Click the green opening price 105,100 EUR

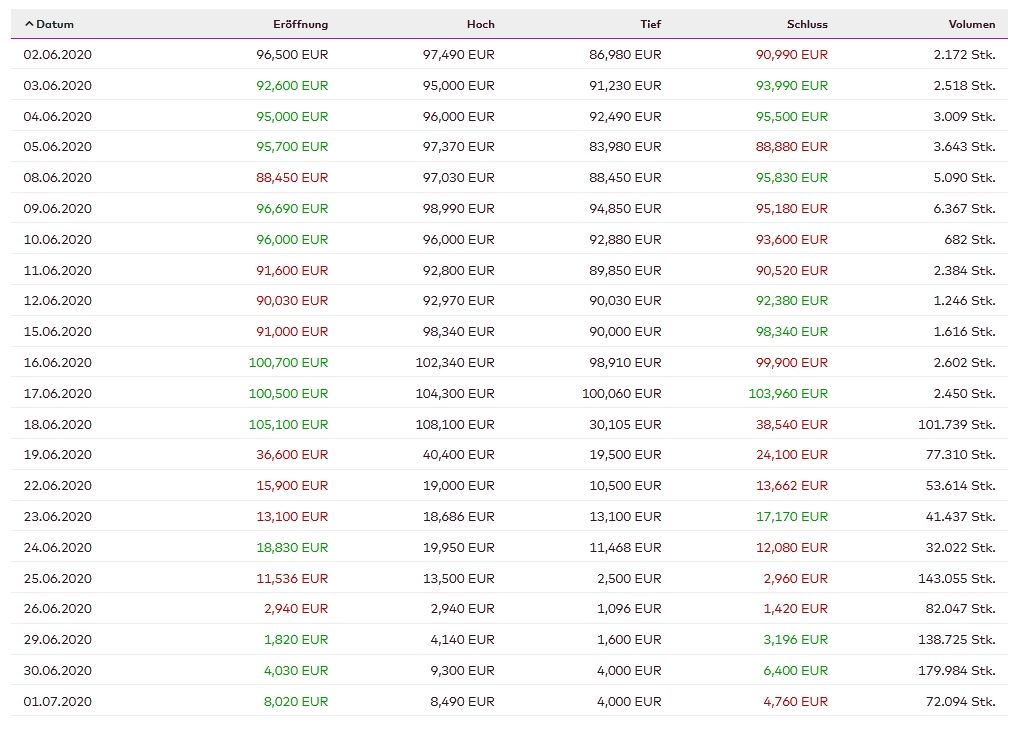pyautogui.click(x=289, y=424)
